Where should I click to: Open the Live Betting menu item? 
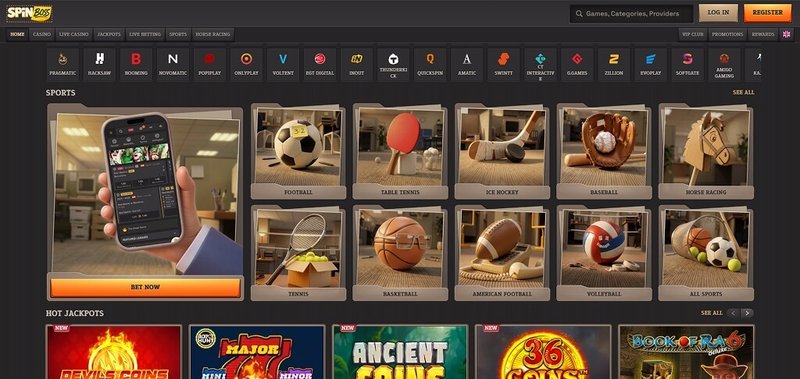145,34
